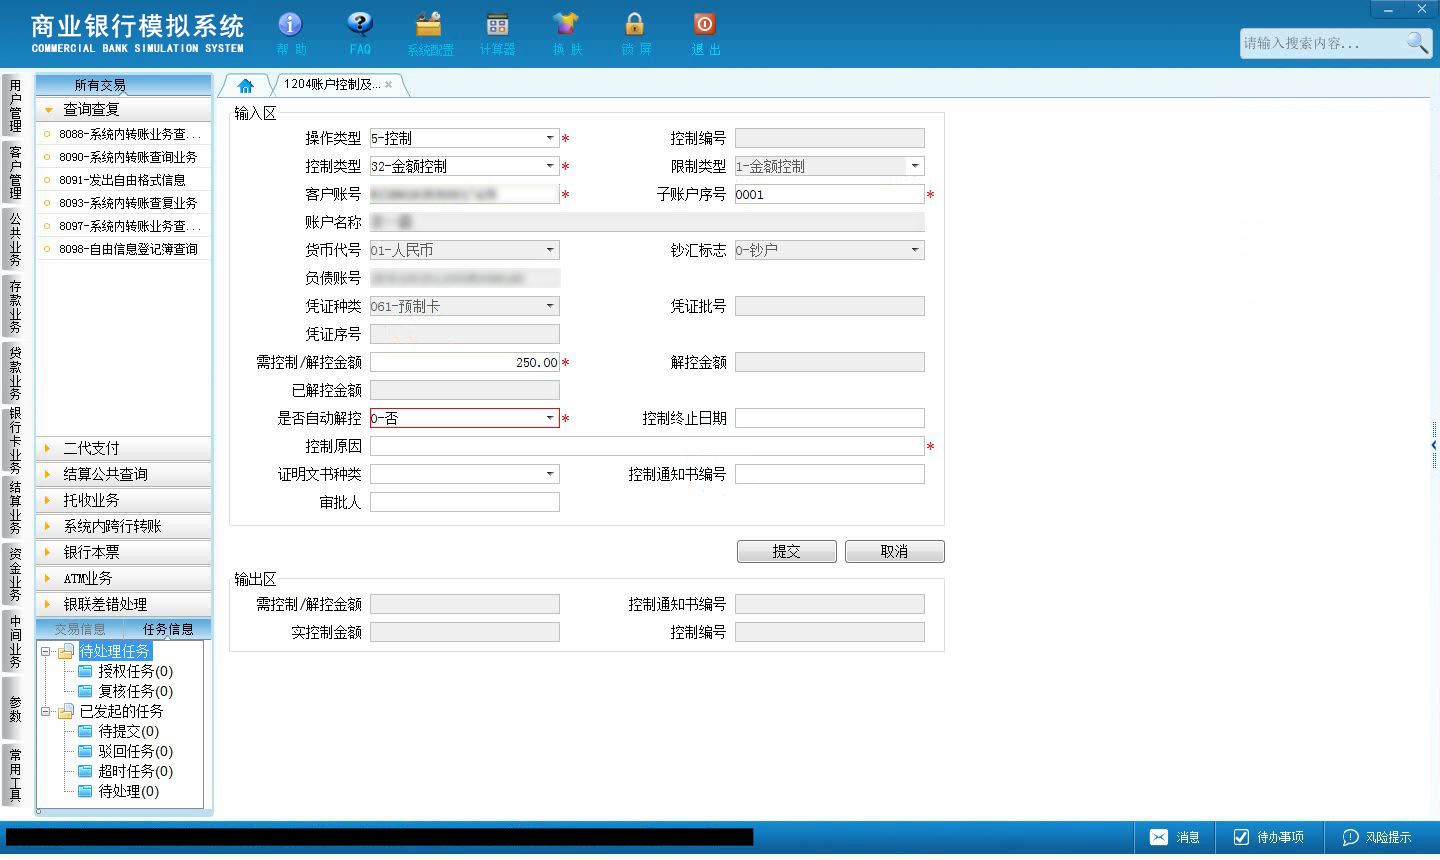Launch the 计算器 calculator icon

coord(497,33)
